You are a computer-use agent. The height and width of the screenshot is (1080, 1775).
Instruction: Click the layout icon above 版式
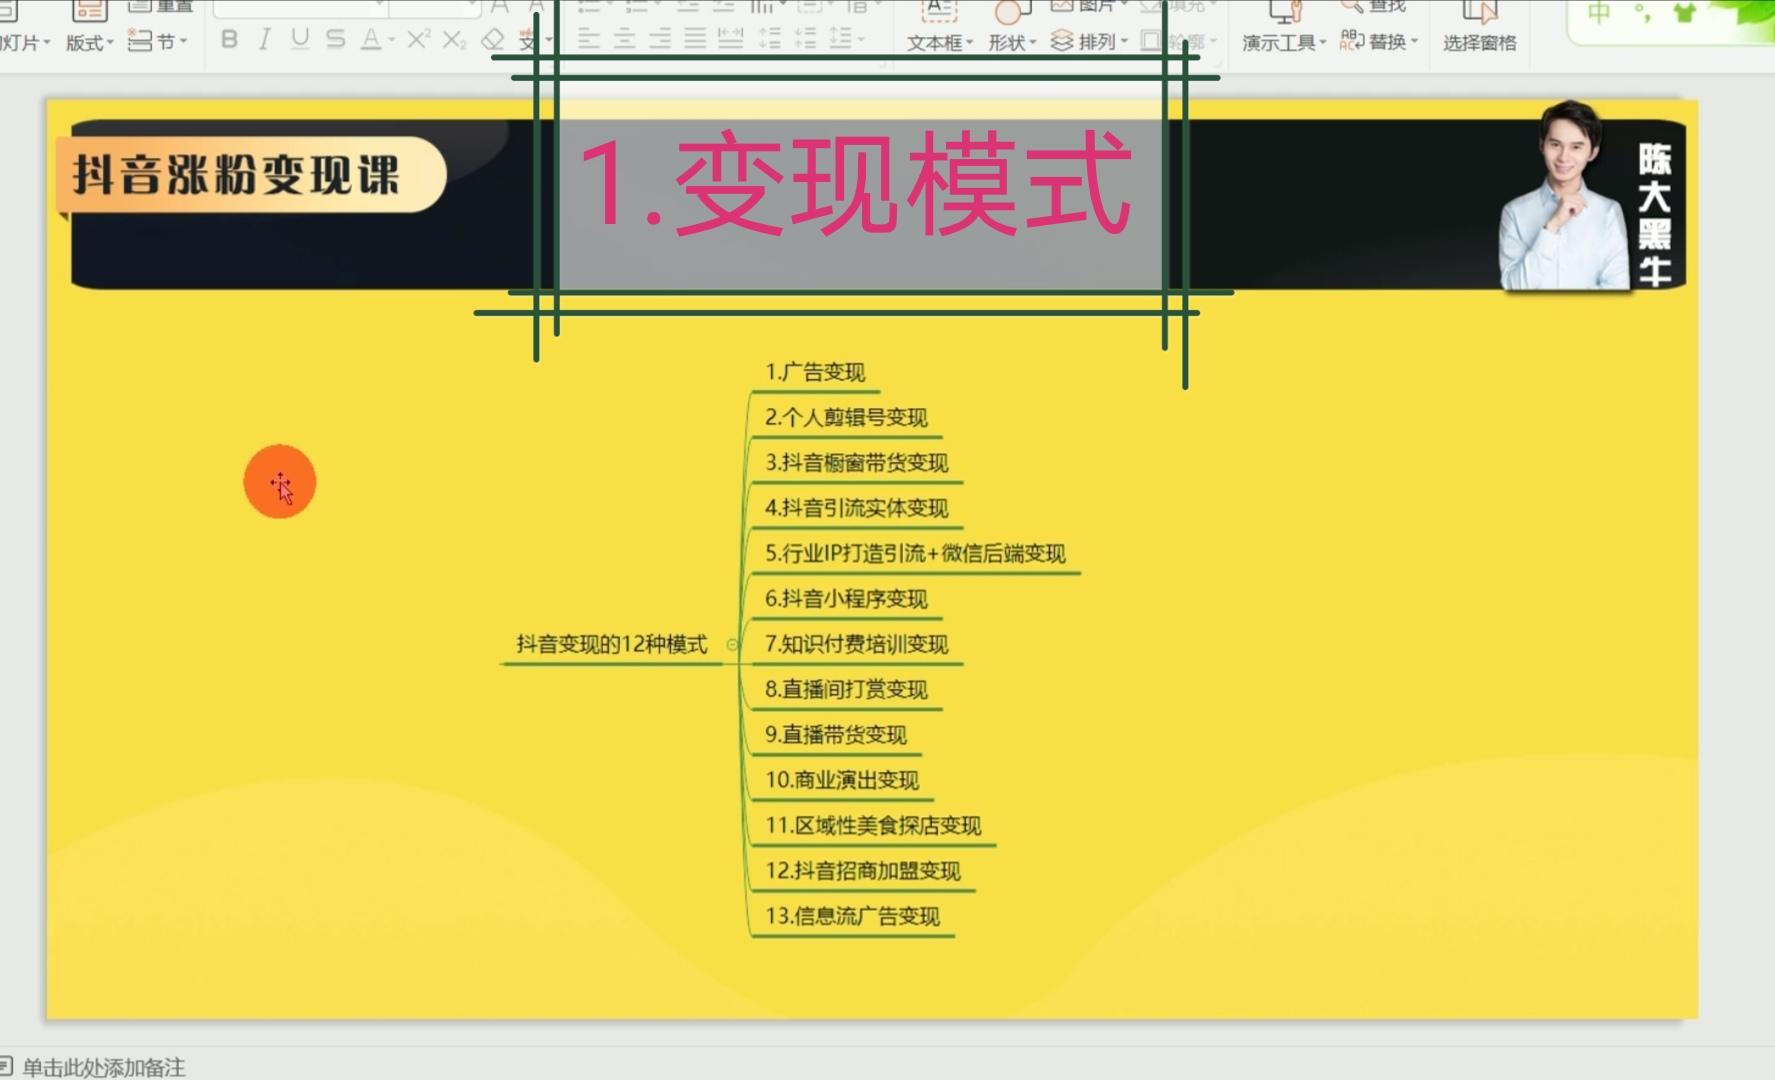(90, 11)
